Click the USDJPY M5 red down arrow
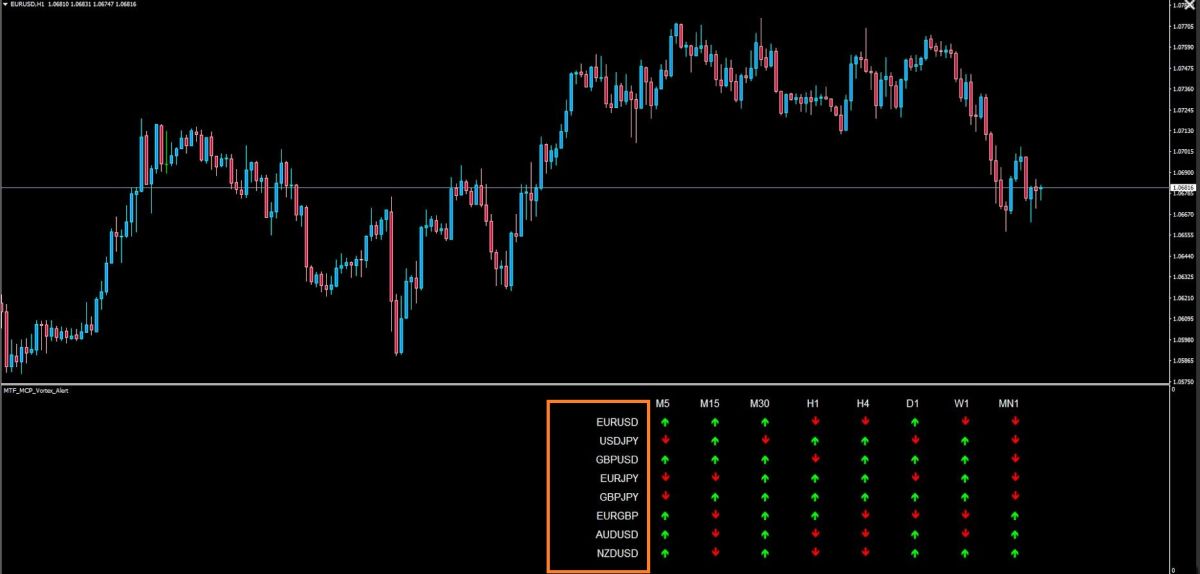Screen dimensions: 1200x574 coord(665,440)
